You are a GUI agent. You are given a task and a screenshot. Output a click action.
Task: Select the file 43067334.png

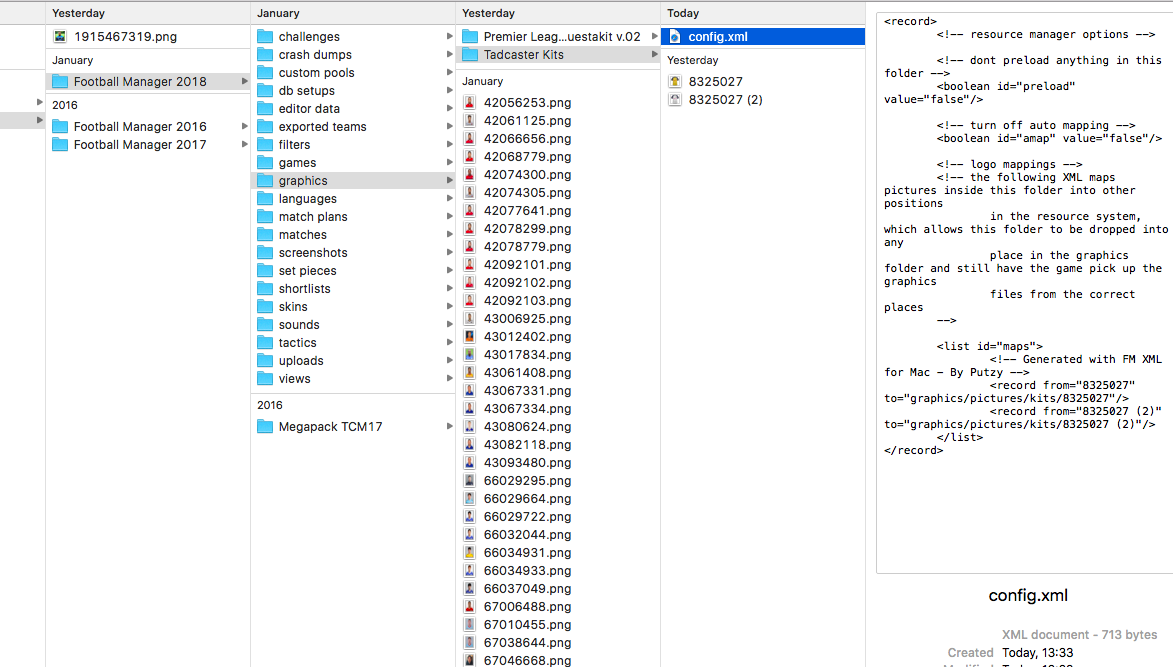527,408
